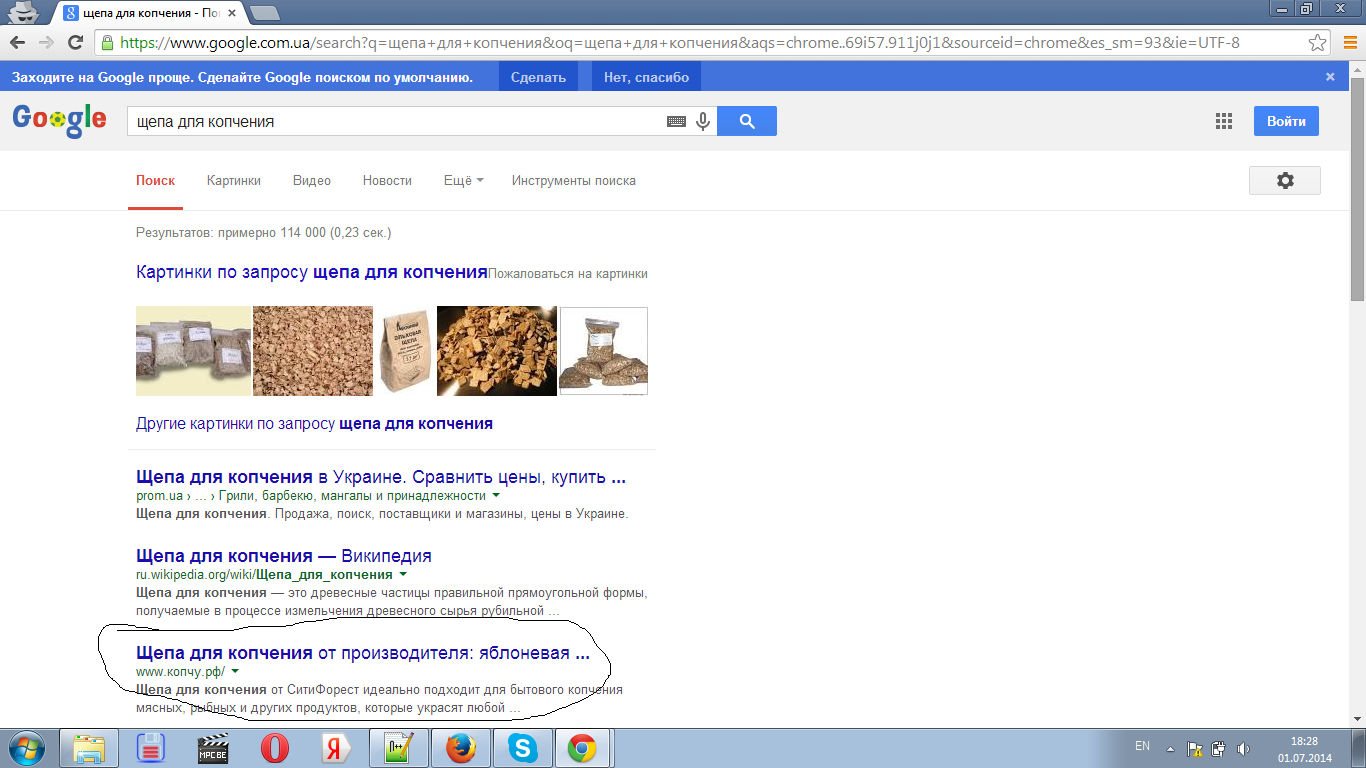
Task: Open the Windows Start menu
Action: (27, 748)
